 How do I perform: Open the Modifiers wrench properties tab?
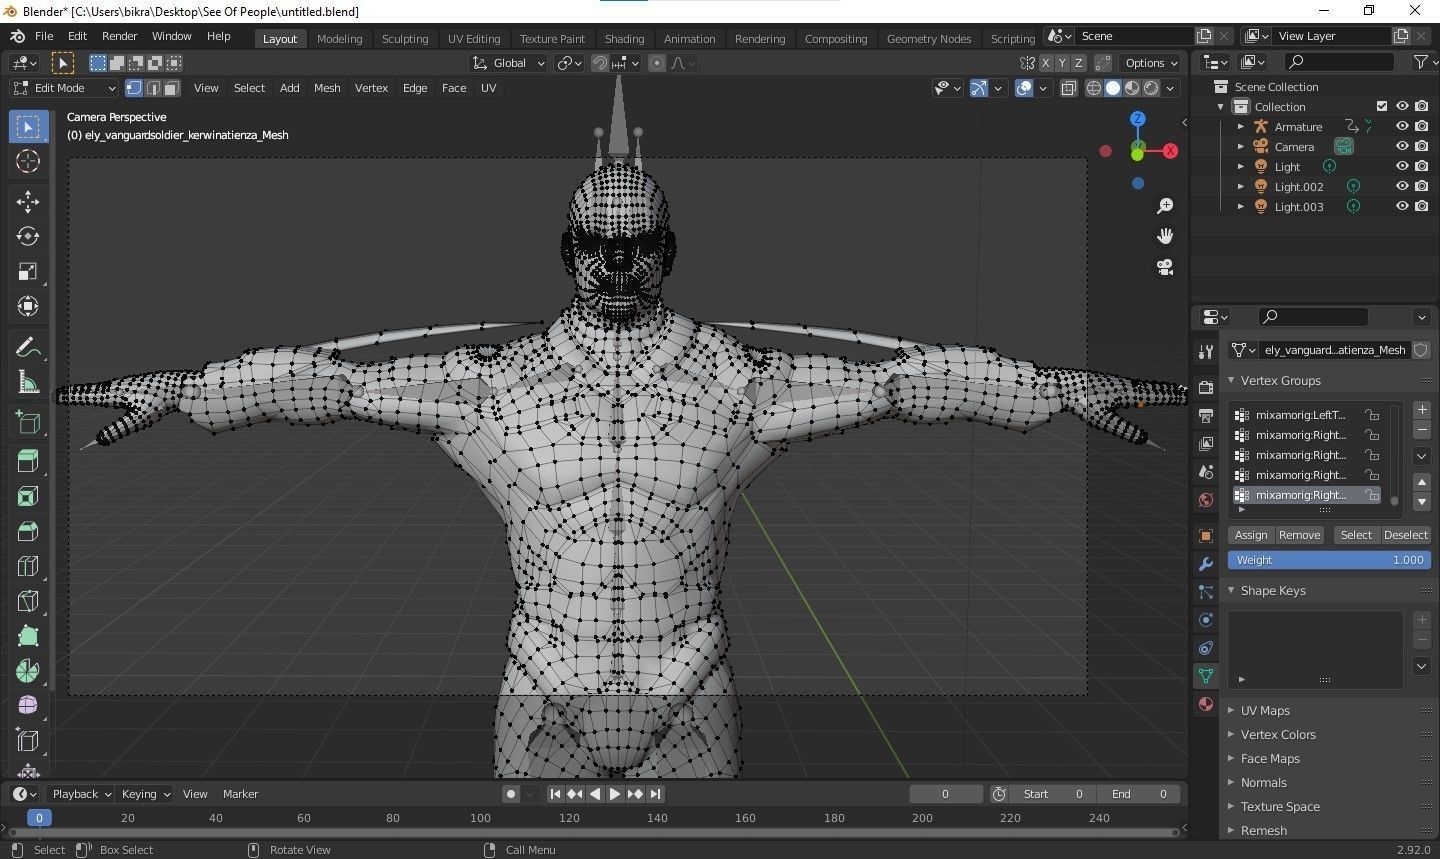pos(1206,564)
